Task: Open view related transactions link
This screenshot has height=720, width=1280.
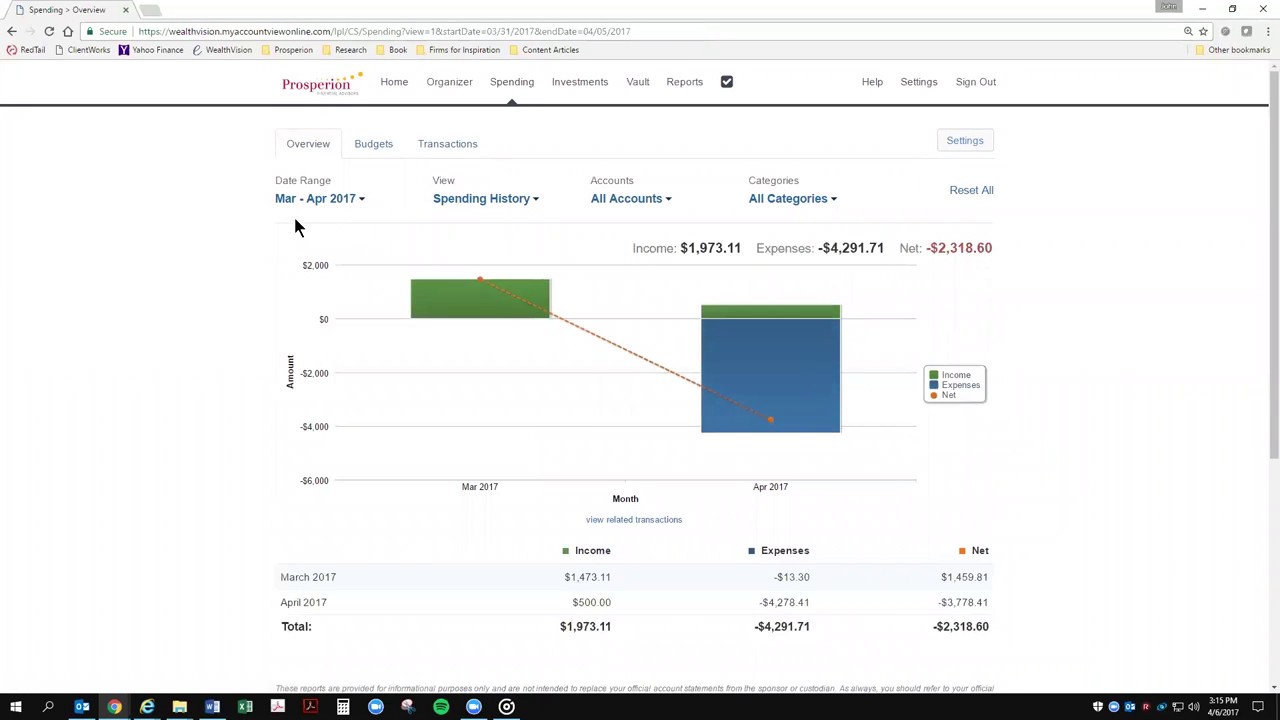Action: 634,519
